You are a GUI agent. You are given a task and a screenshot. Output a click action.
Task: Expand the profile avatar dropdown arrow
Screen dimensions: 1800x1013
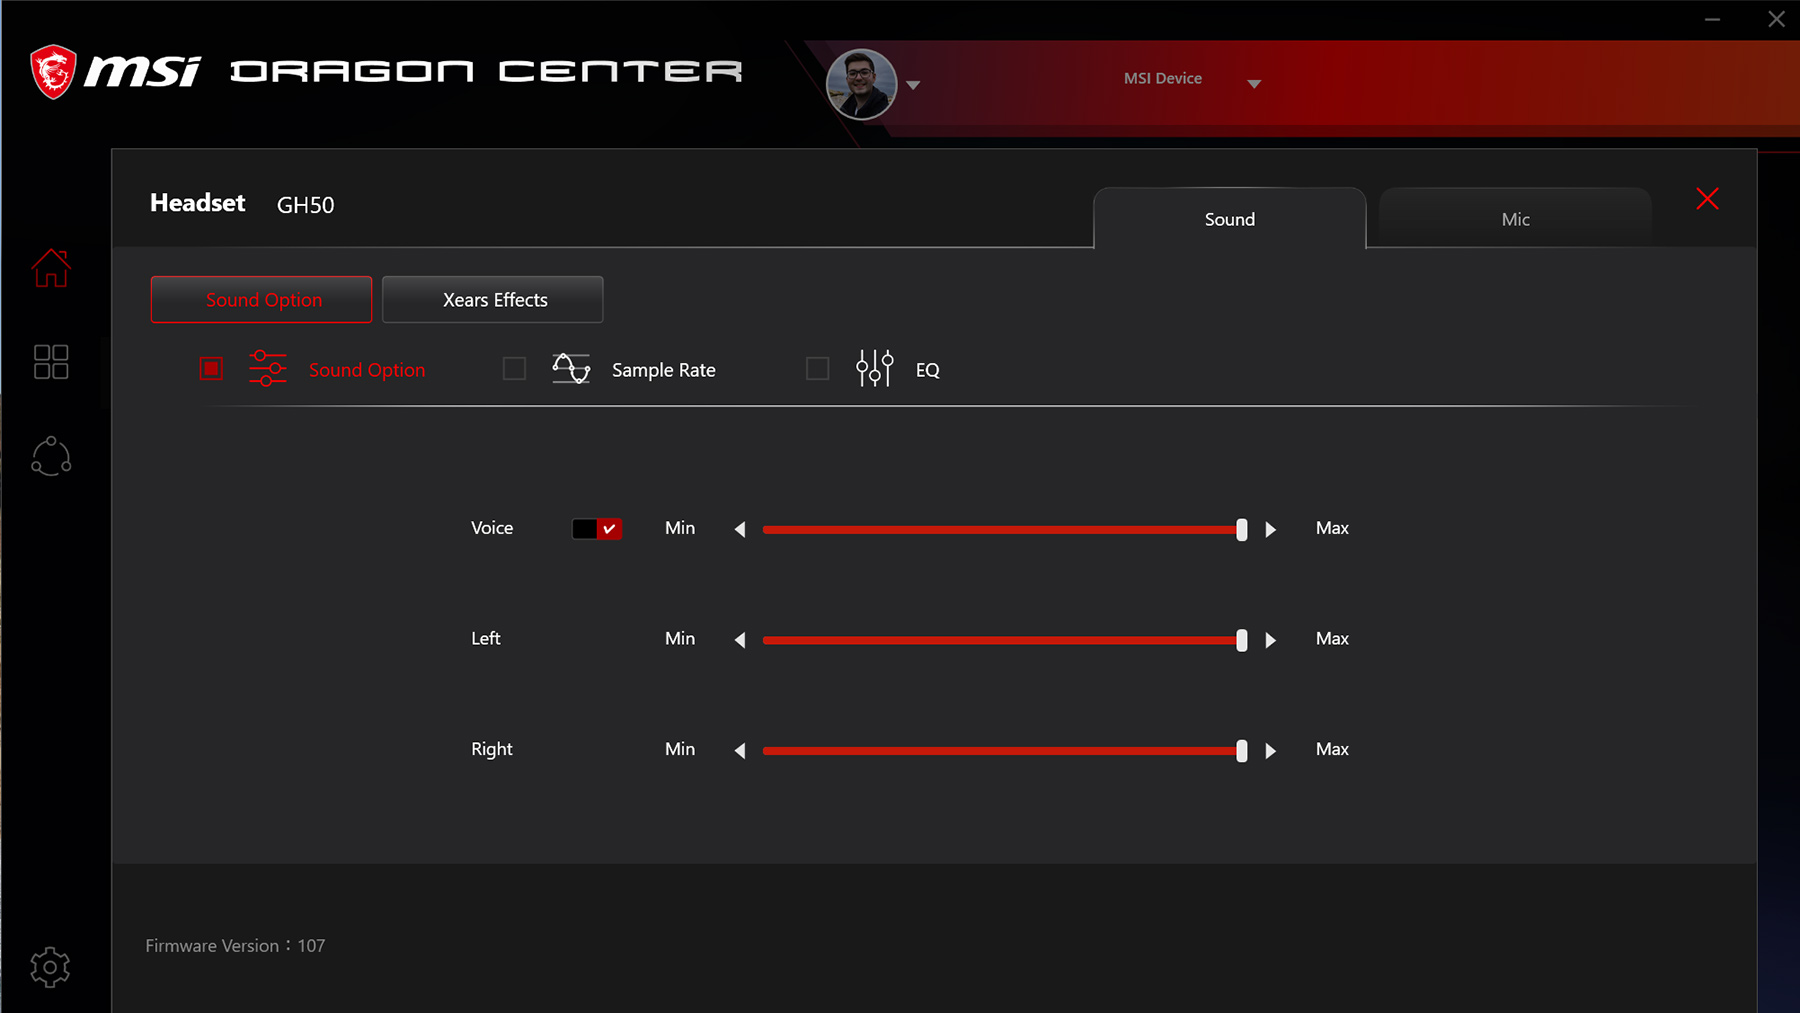pyautogui.click(x=913, y=85)
